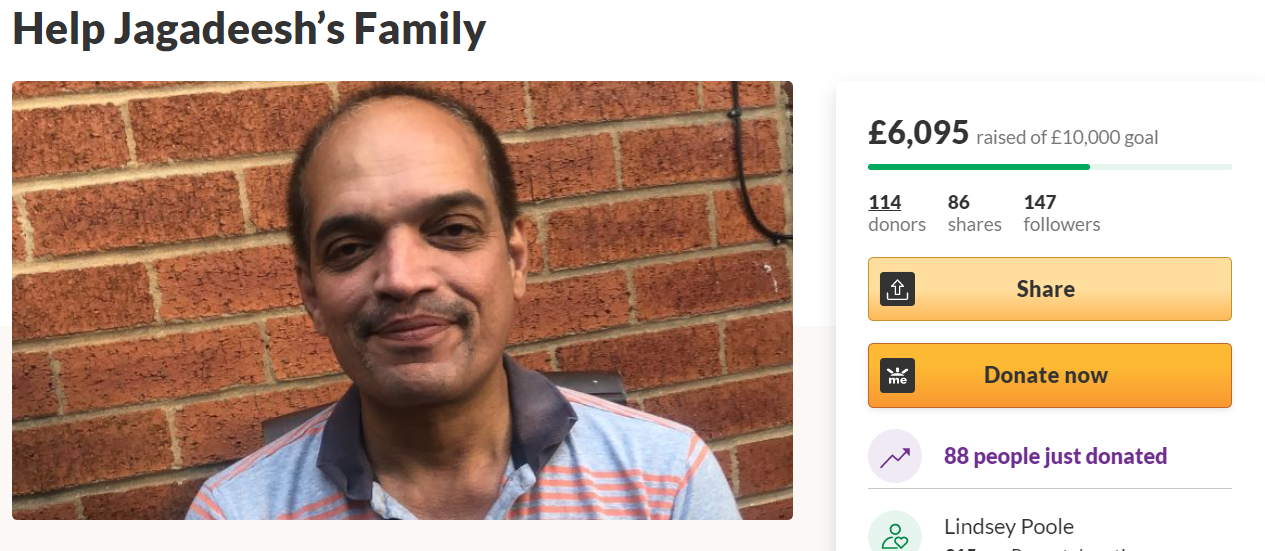Click the green fundraising progress bar
The width and height of the screenshot is (1265, 551).
click(x=1049, y=167)
